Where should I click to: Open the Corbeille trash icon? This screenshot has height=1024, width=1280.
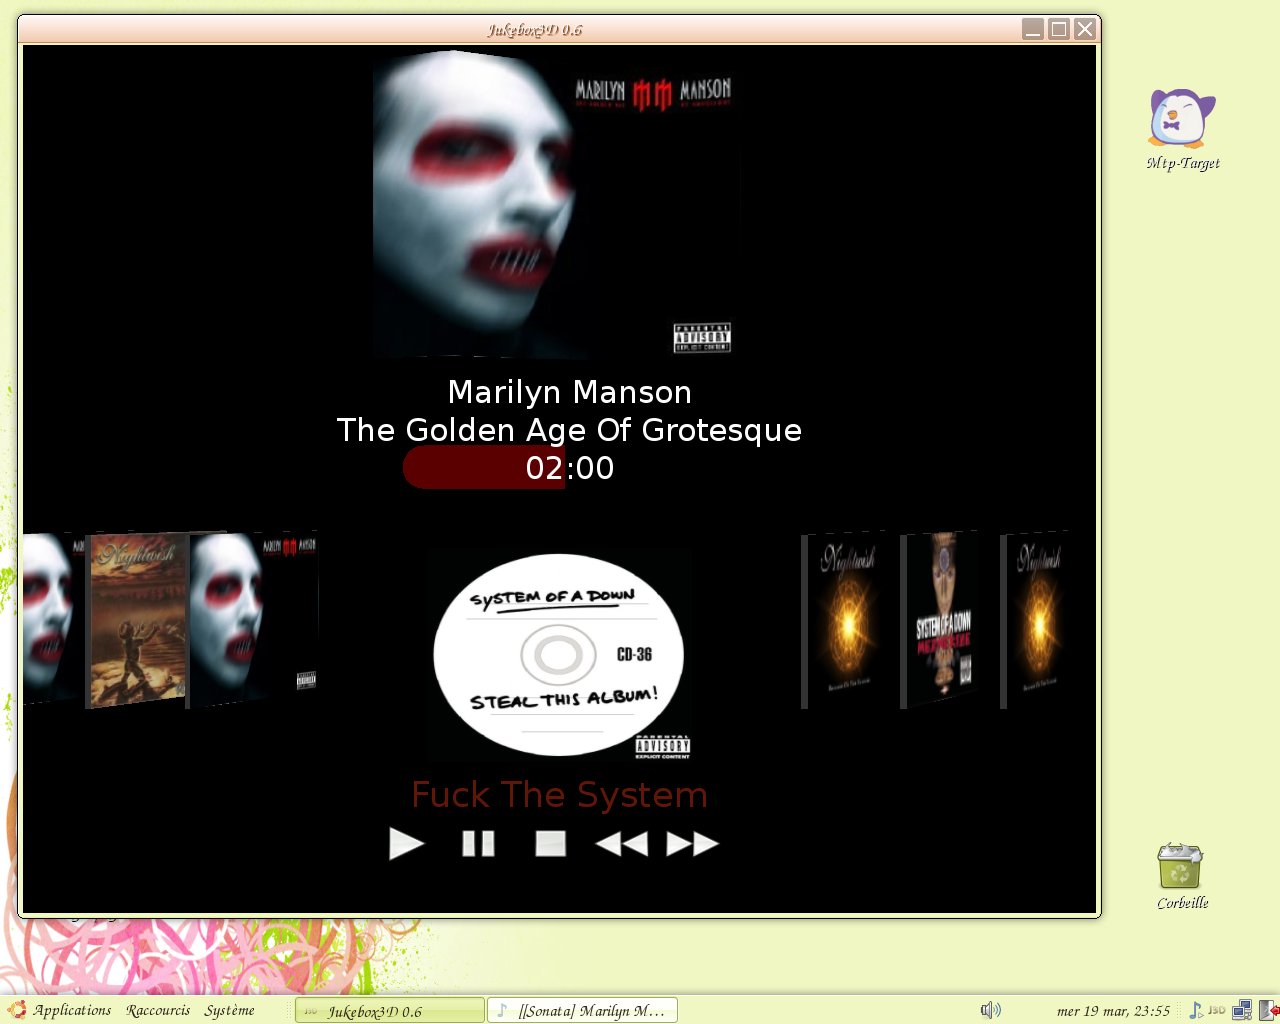[x=1182, y=877]
